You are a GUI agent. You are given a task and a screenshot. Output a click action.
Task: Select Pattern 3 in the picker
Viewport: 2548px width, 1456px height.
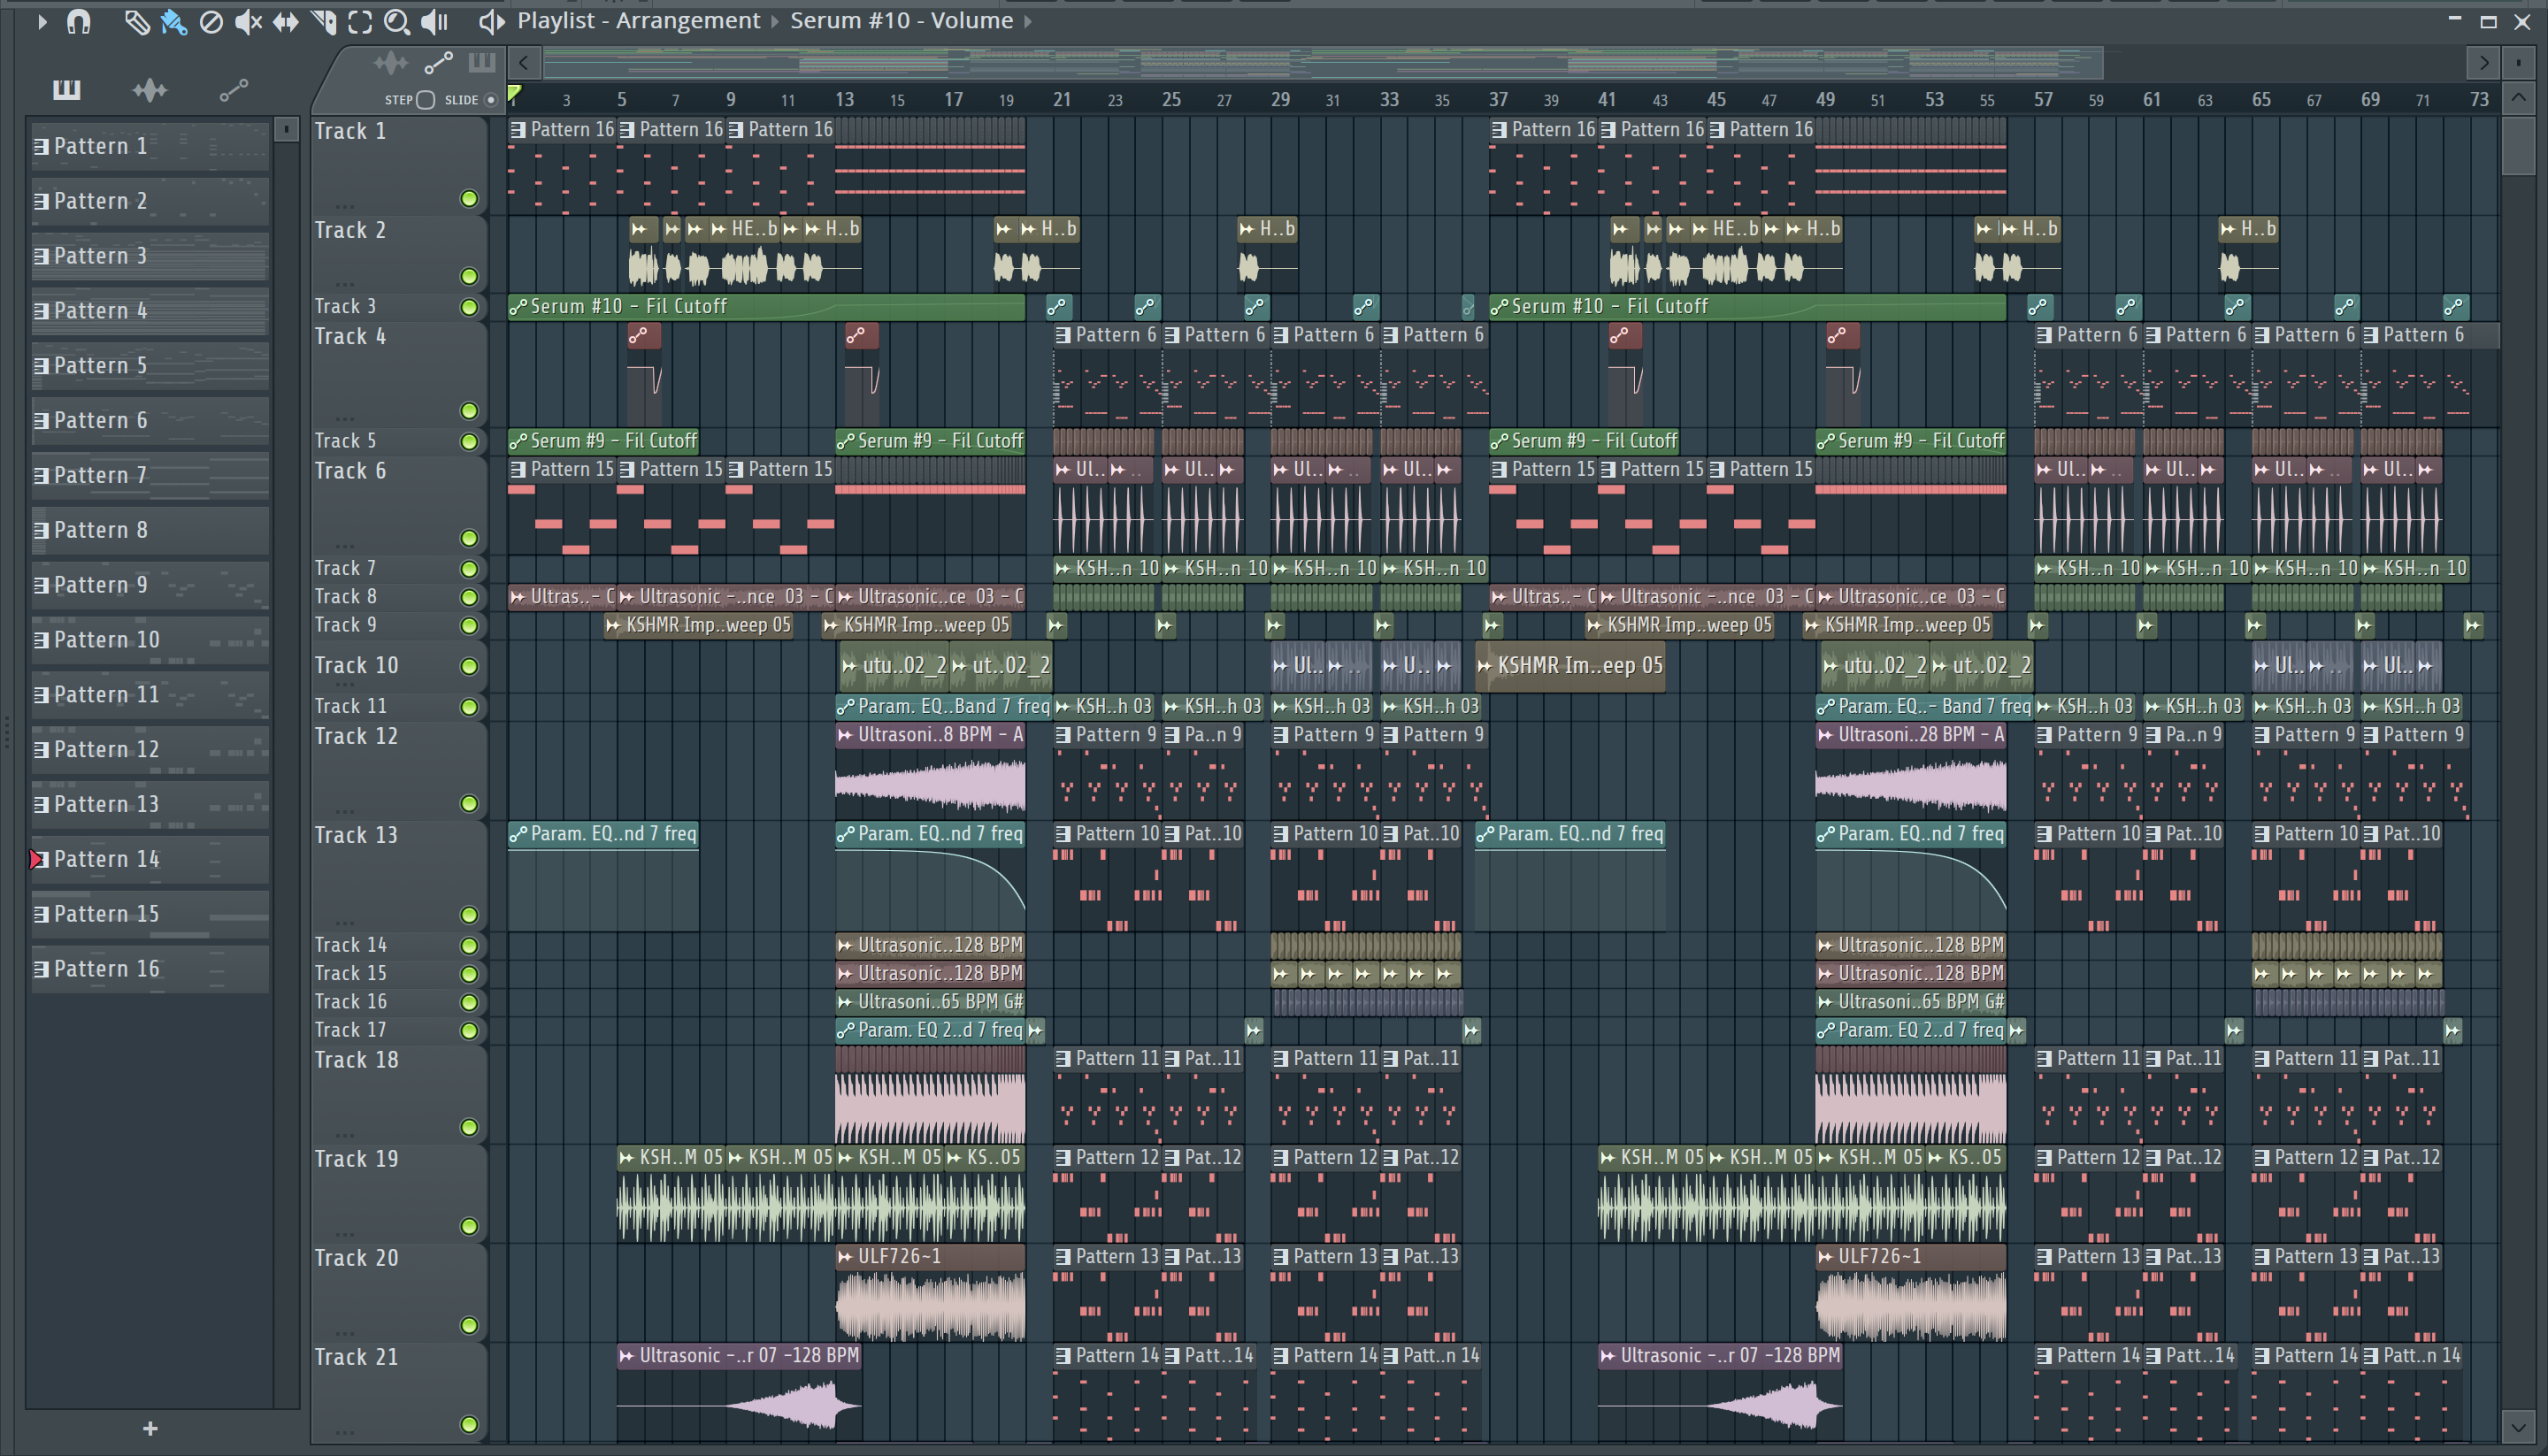click(x=150, y=257)
